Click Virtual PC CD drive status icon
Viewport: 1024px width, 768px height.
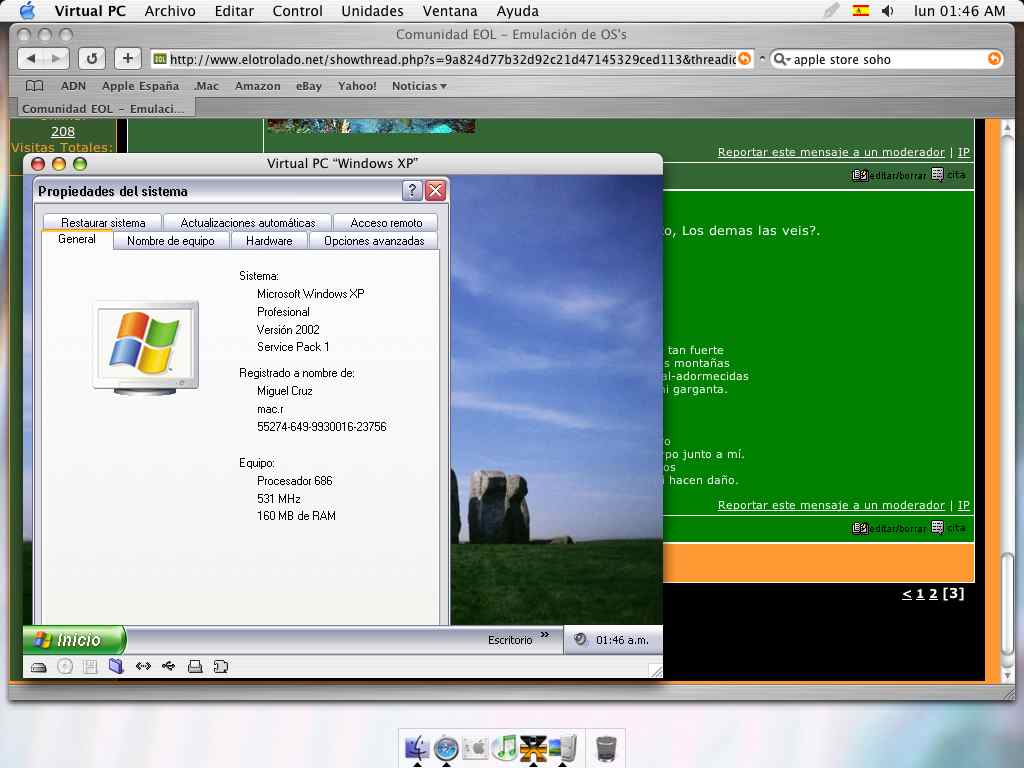(x=65, y=666)
